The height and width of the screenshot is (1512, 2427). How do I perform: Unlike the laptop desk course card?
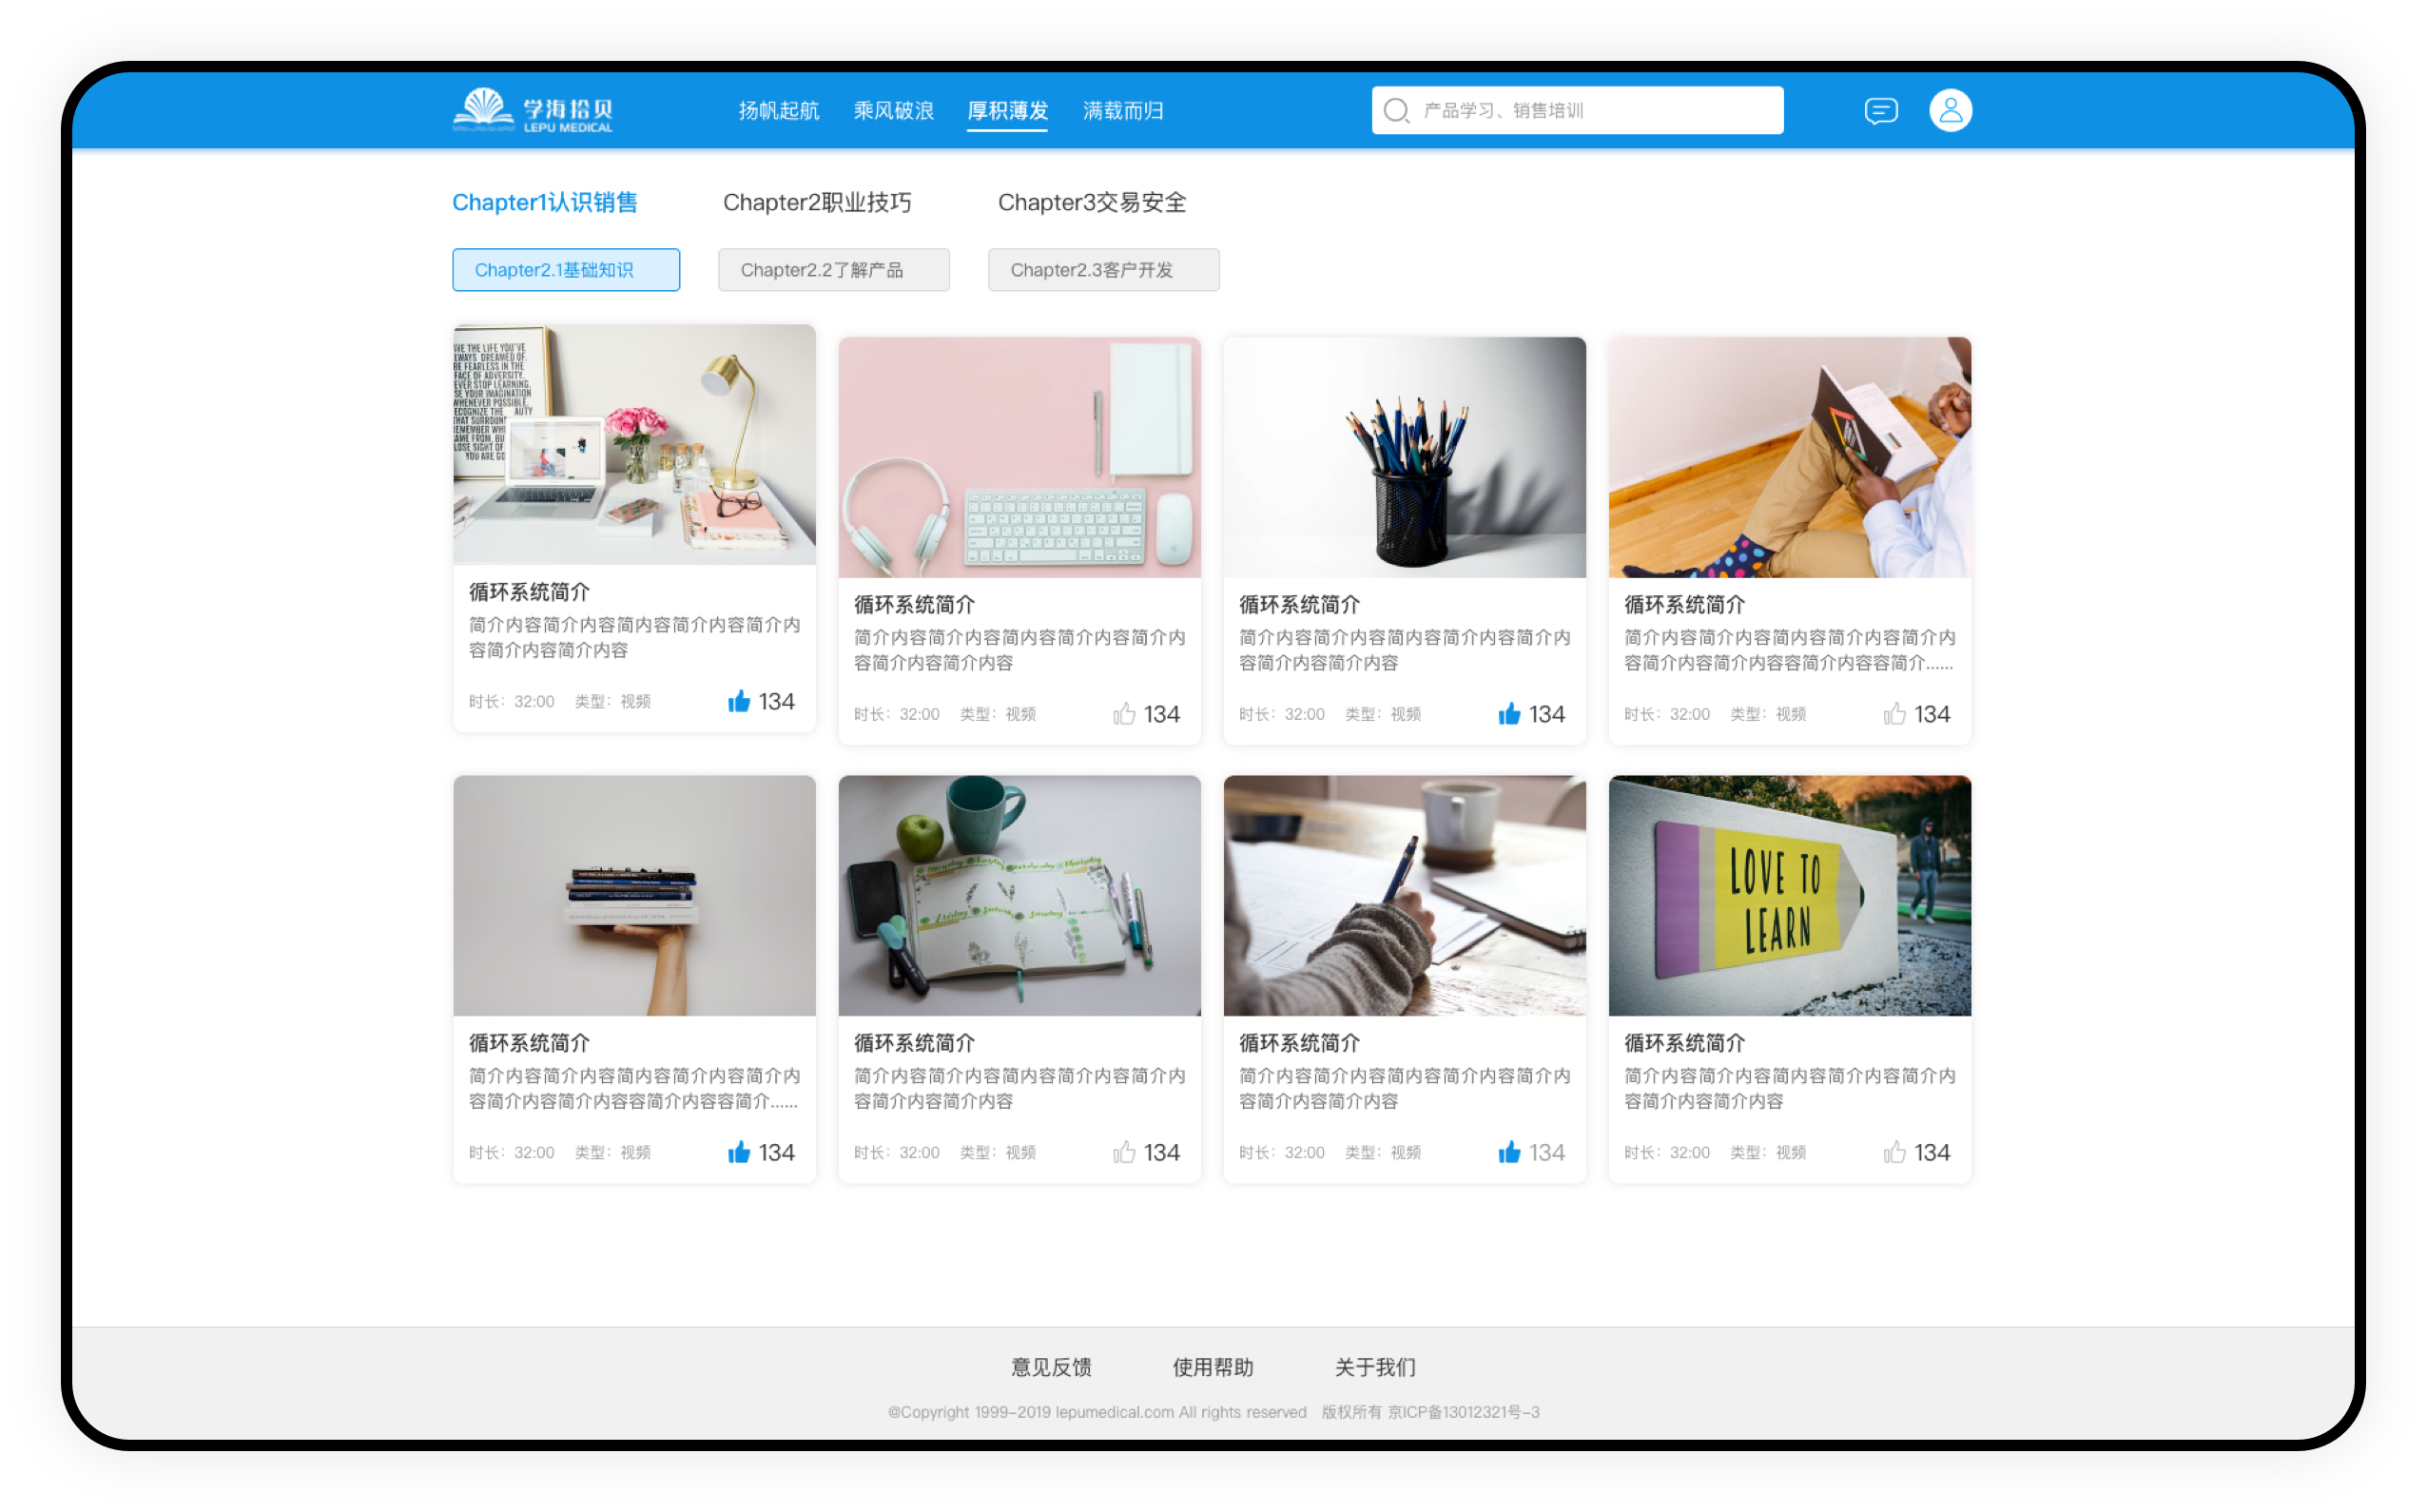coord(739,701)
